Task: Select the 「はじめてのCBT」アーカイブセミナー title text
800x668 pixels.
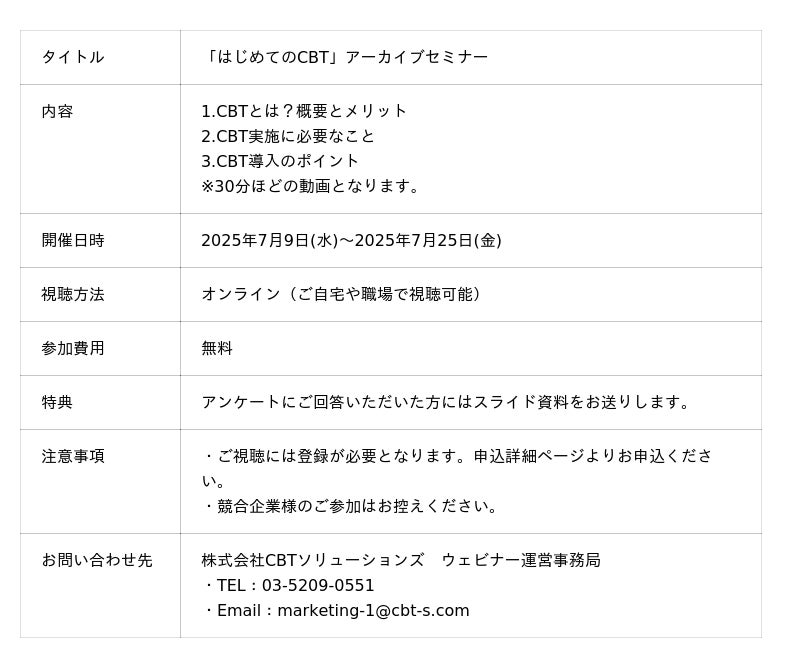Action: click(x=345, y=57)
